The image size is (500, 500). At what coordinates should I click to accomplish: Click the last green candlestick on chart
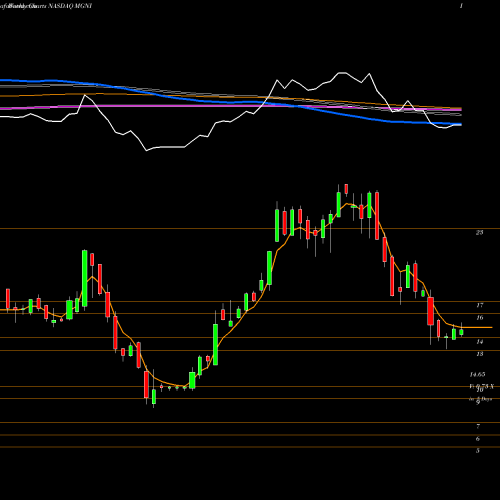coord(461,332)
